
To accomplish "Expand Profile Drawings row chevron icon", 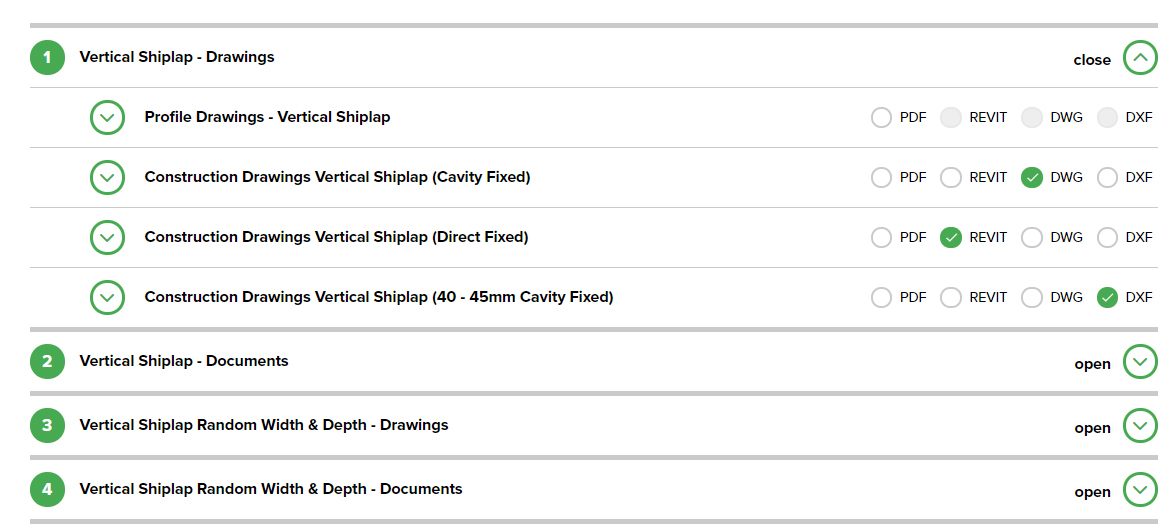I will (x=107, y=118).
